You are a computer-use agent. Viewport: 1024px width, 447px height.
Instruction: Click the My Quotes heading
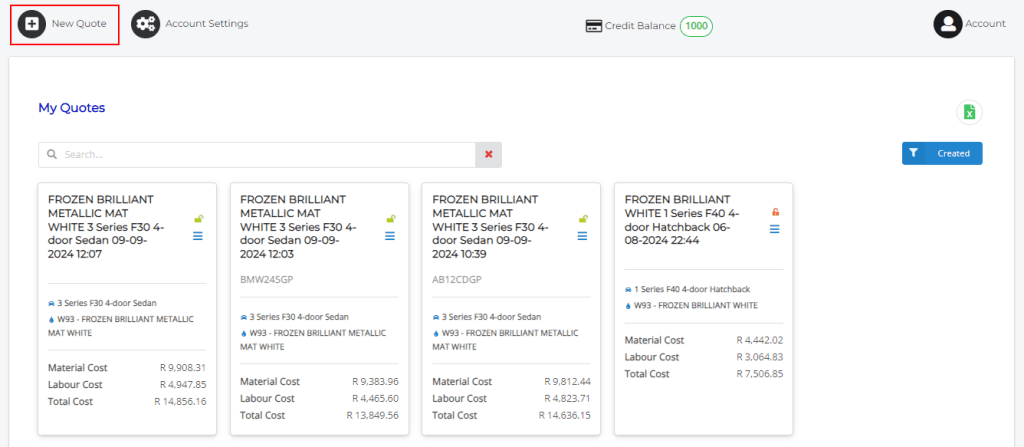pyautogui.click(x=71, y=107)
